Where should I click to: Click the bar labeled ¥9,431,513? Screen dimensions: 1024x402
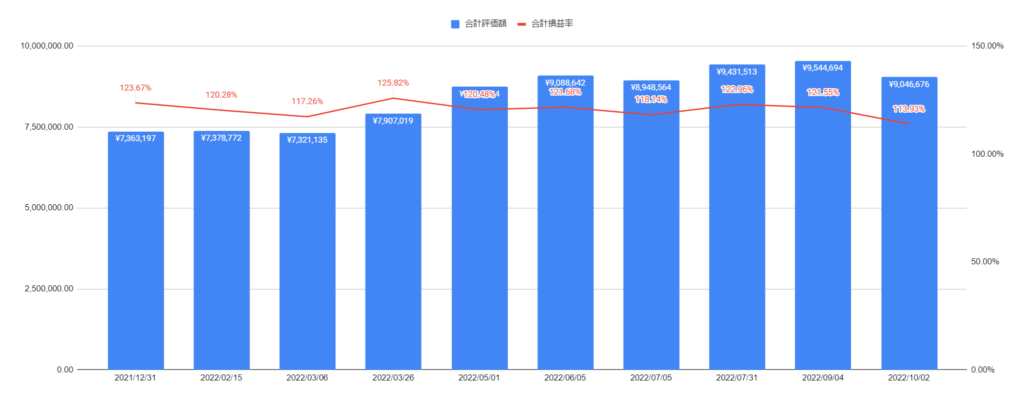(737, 217)
